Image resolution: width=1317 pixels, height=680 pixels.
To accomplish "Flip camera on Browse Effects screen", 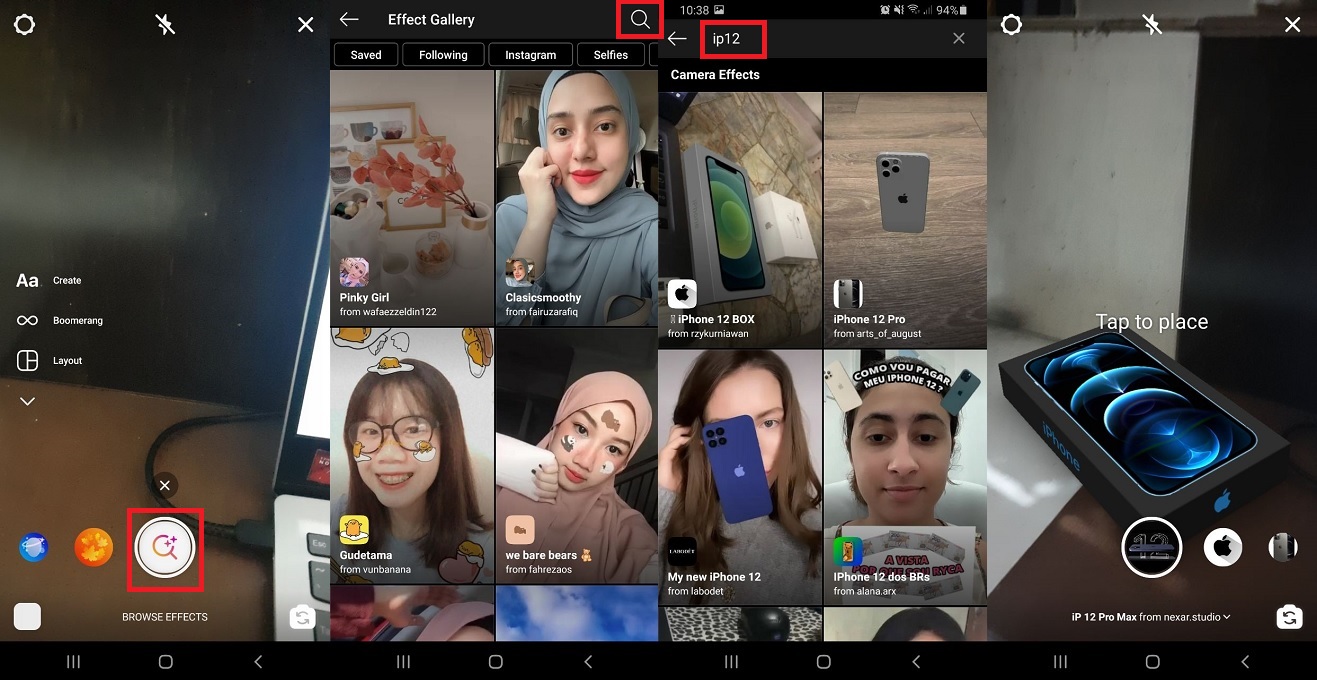I will pos(302,617).
